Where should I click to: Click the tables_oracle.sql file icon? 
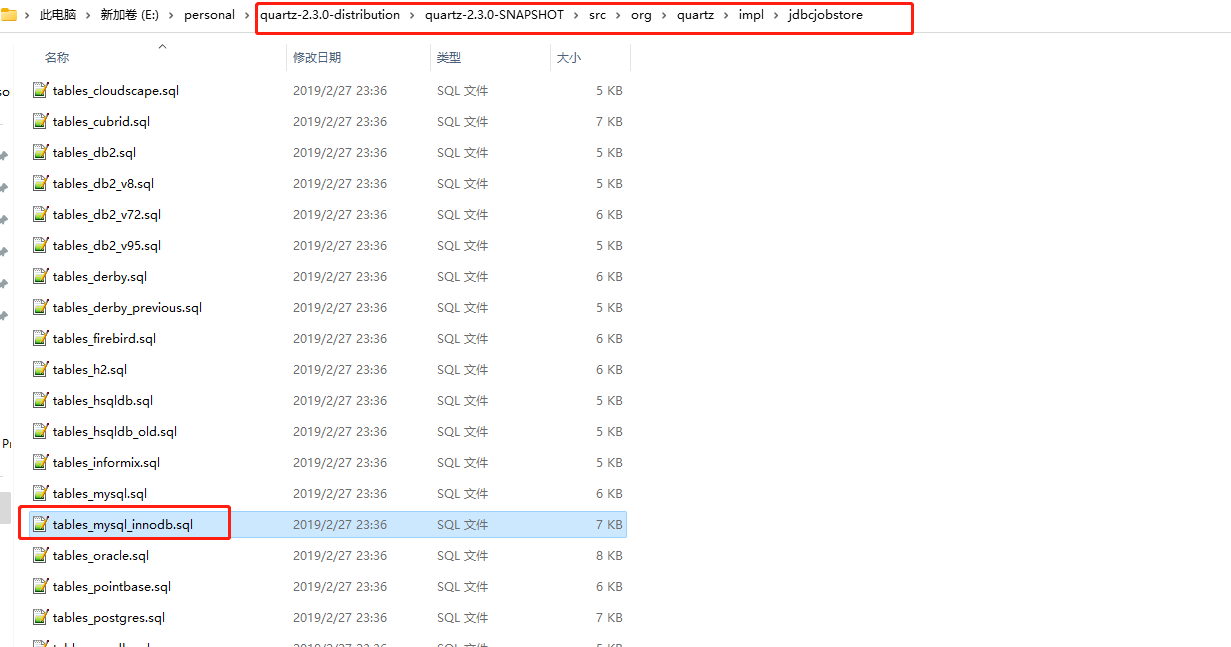pos(40,555)
